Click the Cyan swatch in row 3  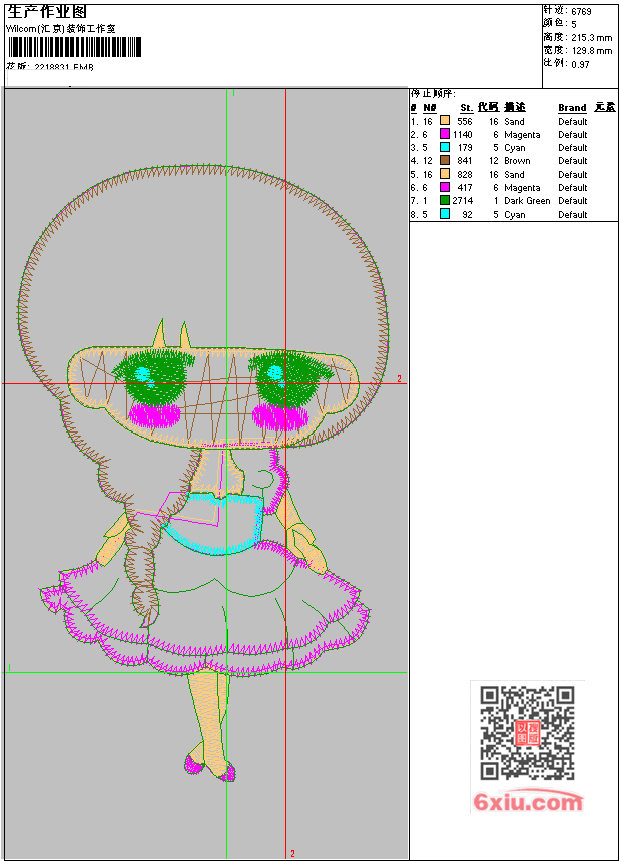pos(445,147)
